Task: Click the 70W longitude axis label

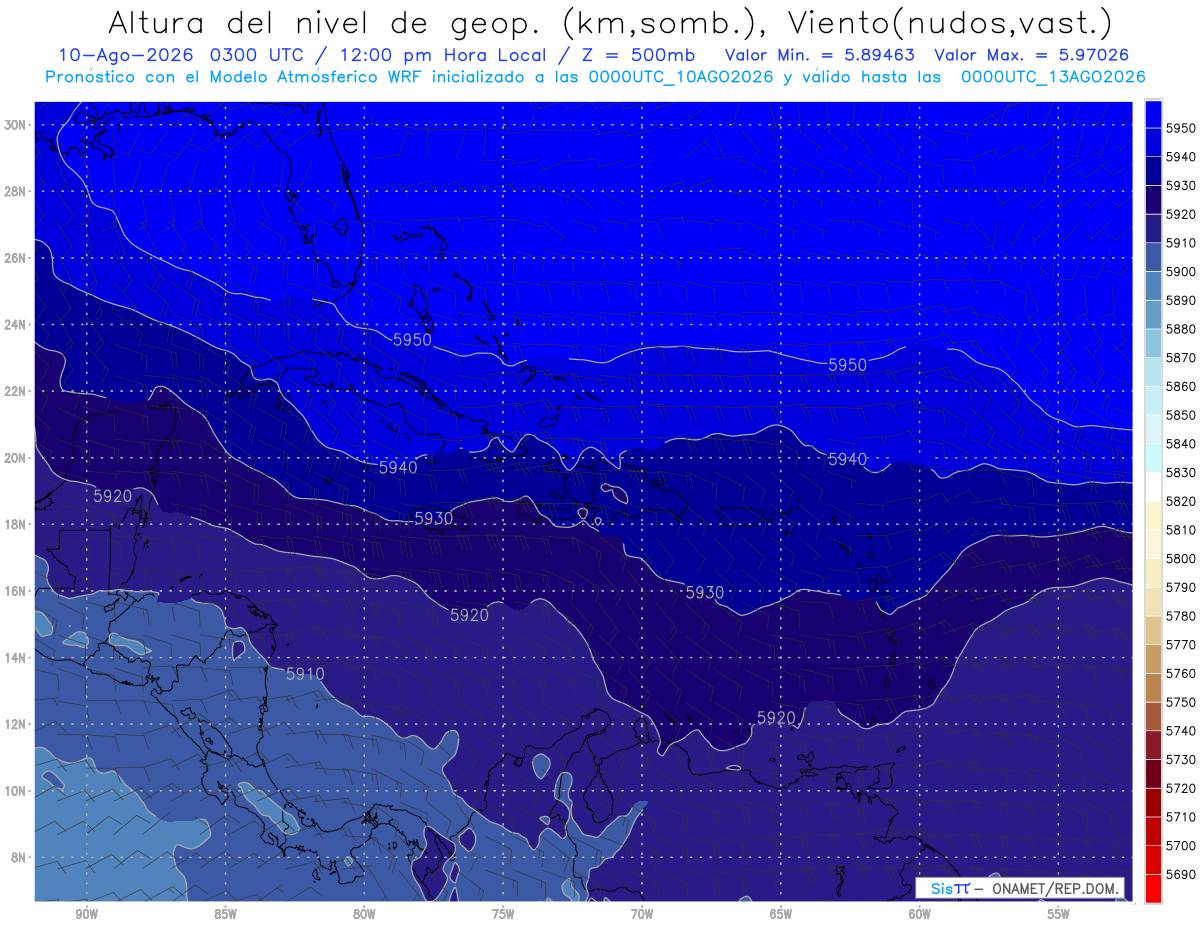Action: 642,914
